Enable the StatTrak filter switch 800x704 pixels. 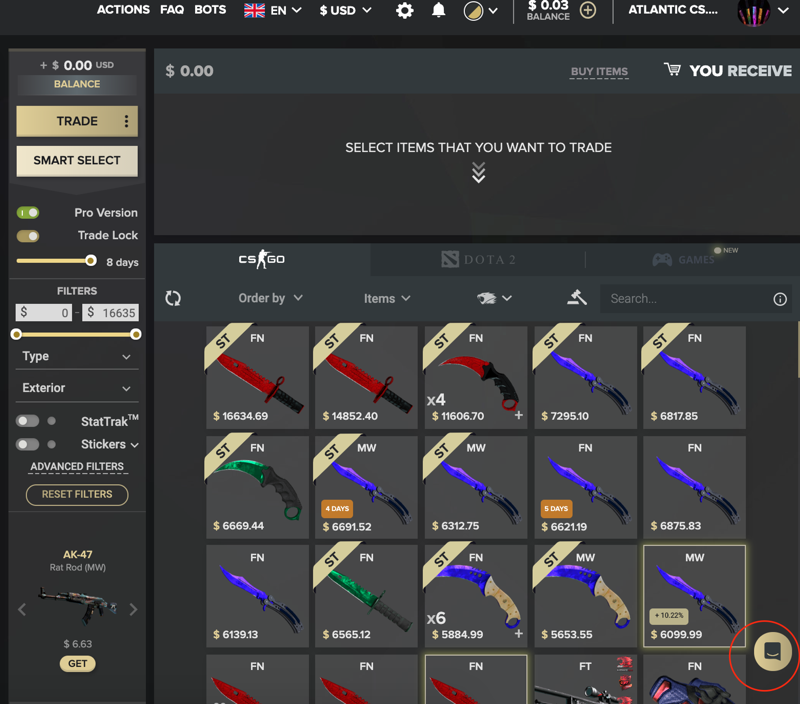click(x=28, y=421)
